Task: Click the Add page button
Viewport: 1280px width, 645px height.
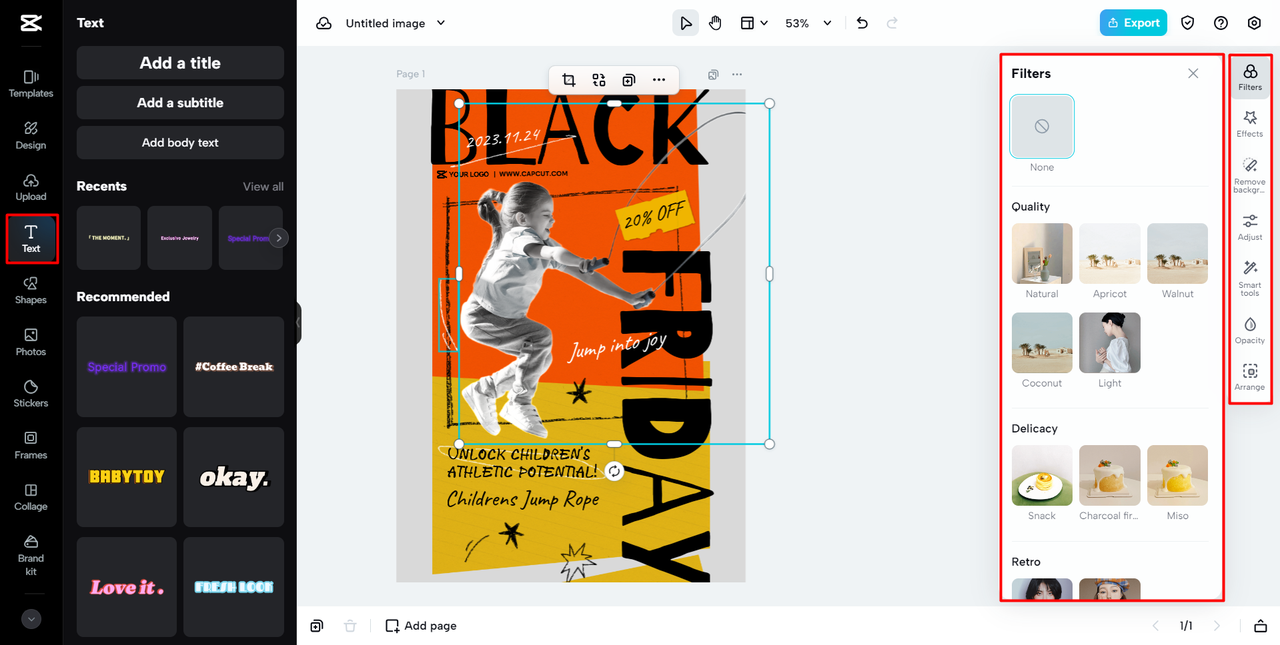Action: [x=421, y=626]
